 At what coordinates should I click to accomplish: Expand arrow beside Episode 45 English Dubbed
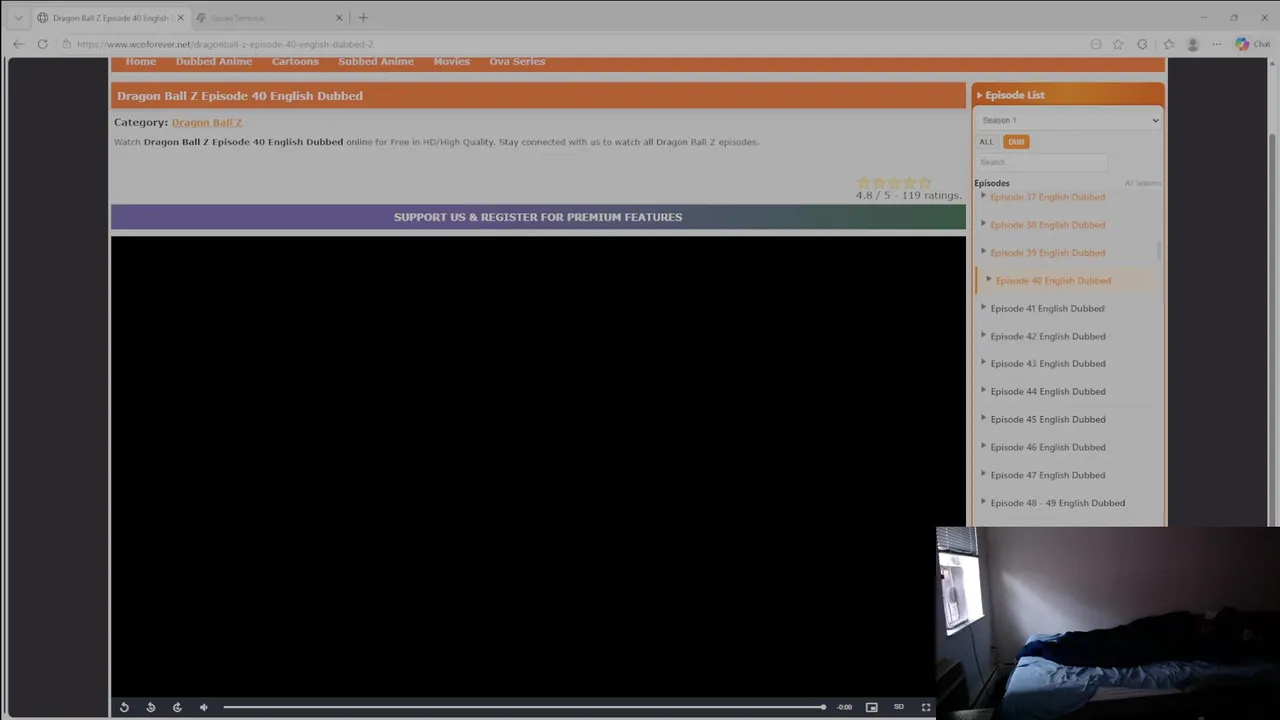tap(984, 419)
